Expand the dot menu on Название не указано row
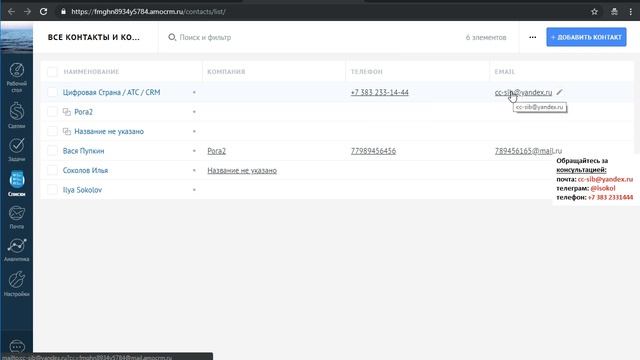 194,131
